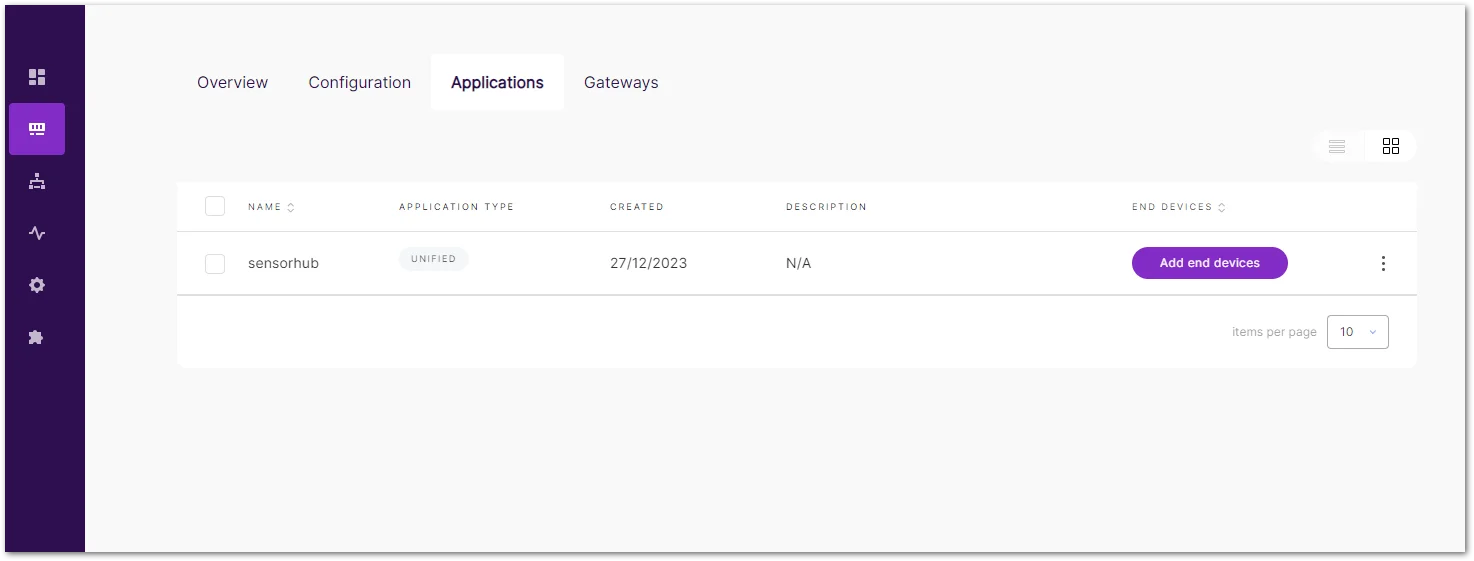Open the hierarchy tree sidebar icon
This screenshot has height=561, width=1474.
(x=37, y=181)
